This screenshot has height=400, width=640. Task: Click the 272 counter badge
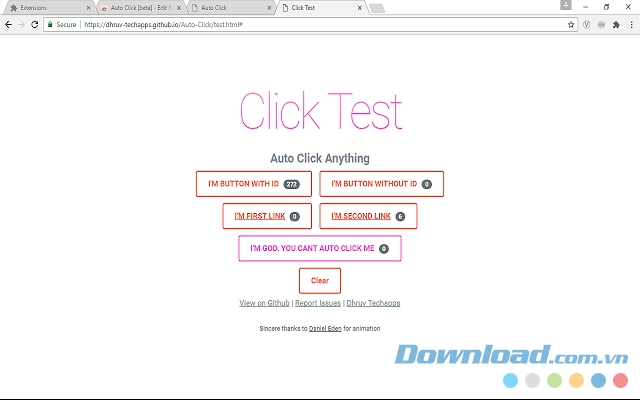[x=291, y=184]
